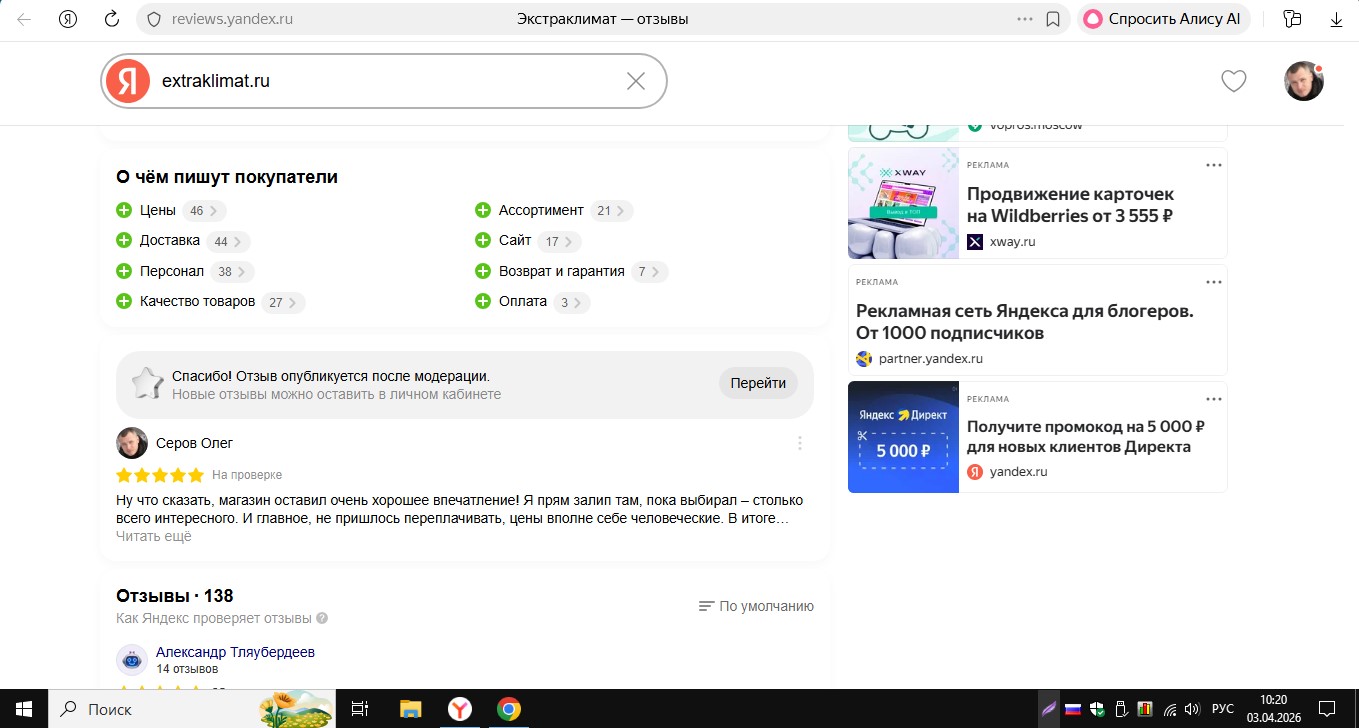Open the Рекламная сеть Яндекса для блогеров ad
The image size is (1359, 728).
[x=1025, y=321]
